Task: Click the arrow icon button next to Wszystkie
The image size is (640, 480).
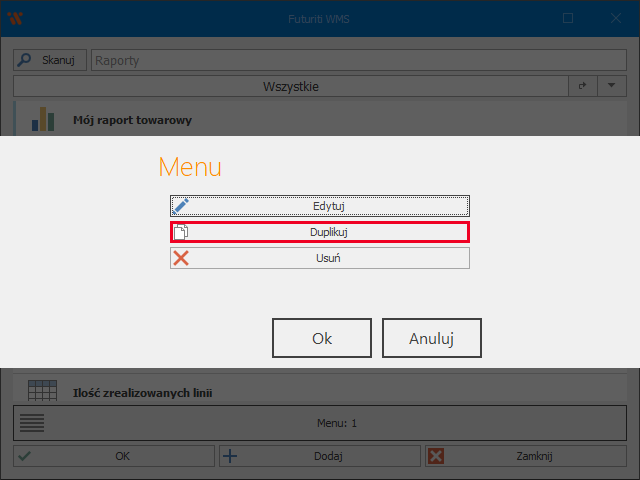Action: coord(582,87)
